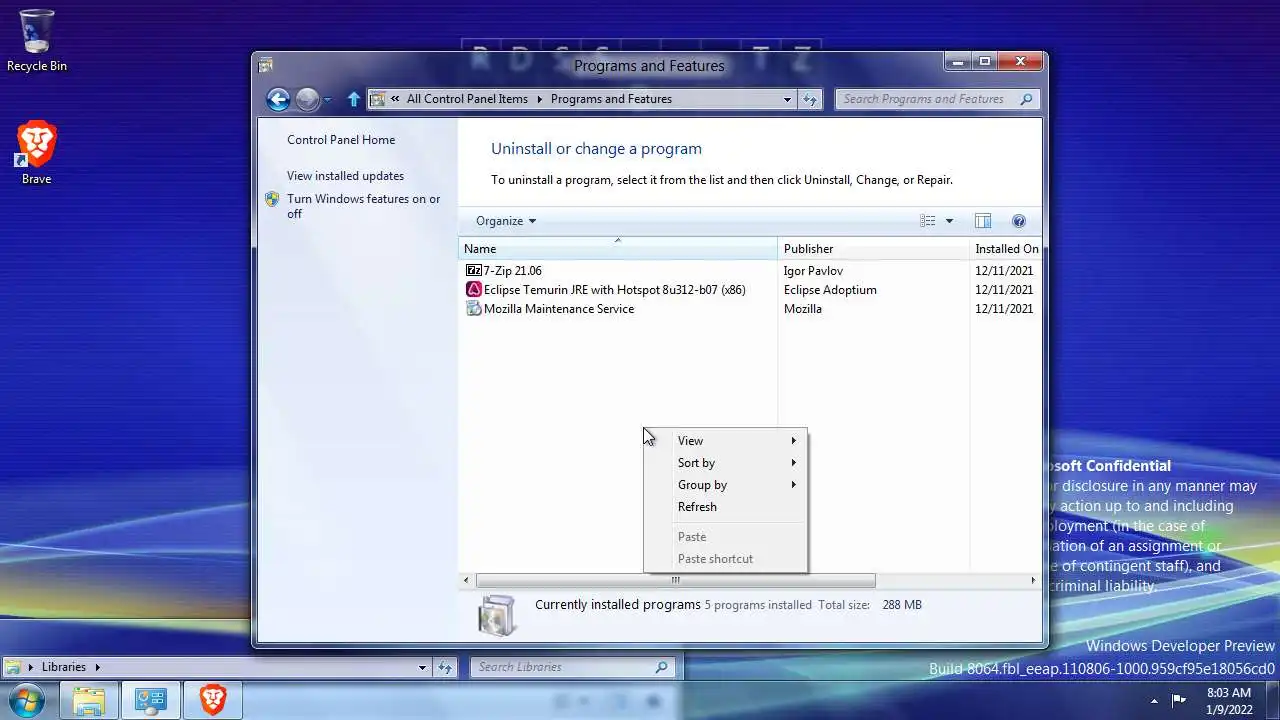Sort by the Installed On column header
This screenshot has width=1280, height=720.
click(1006, 249)
